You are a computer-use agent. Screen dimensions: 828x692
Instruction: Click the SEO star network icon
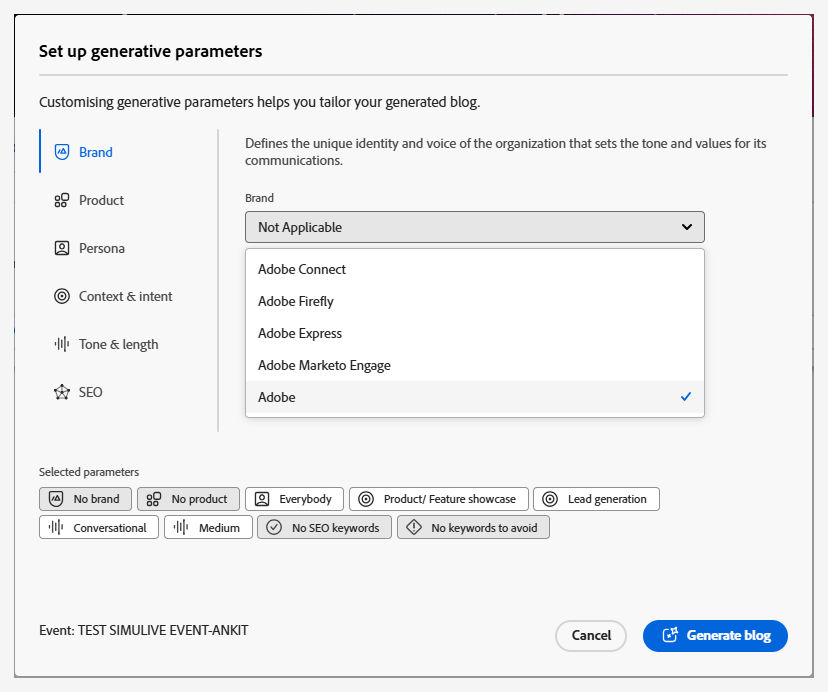tap(62, 392)
